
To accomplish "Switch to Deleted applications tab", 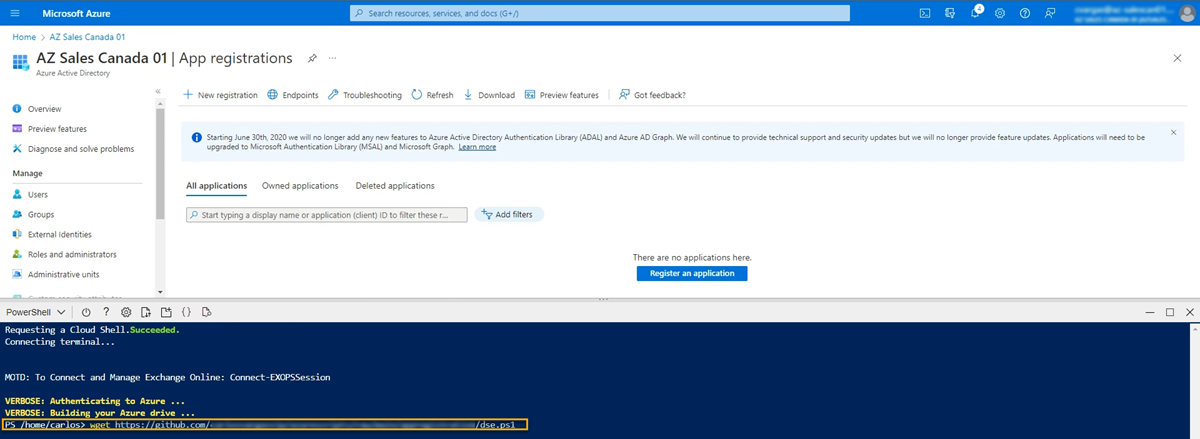I will [x=395, y=186].
